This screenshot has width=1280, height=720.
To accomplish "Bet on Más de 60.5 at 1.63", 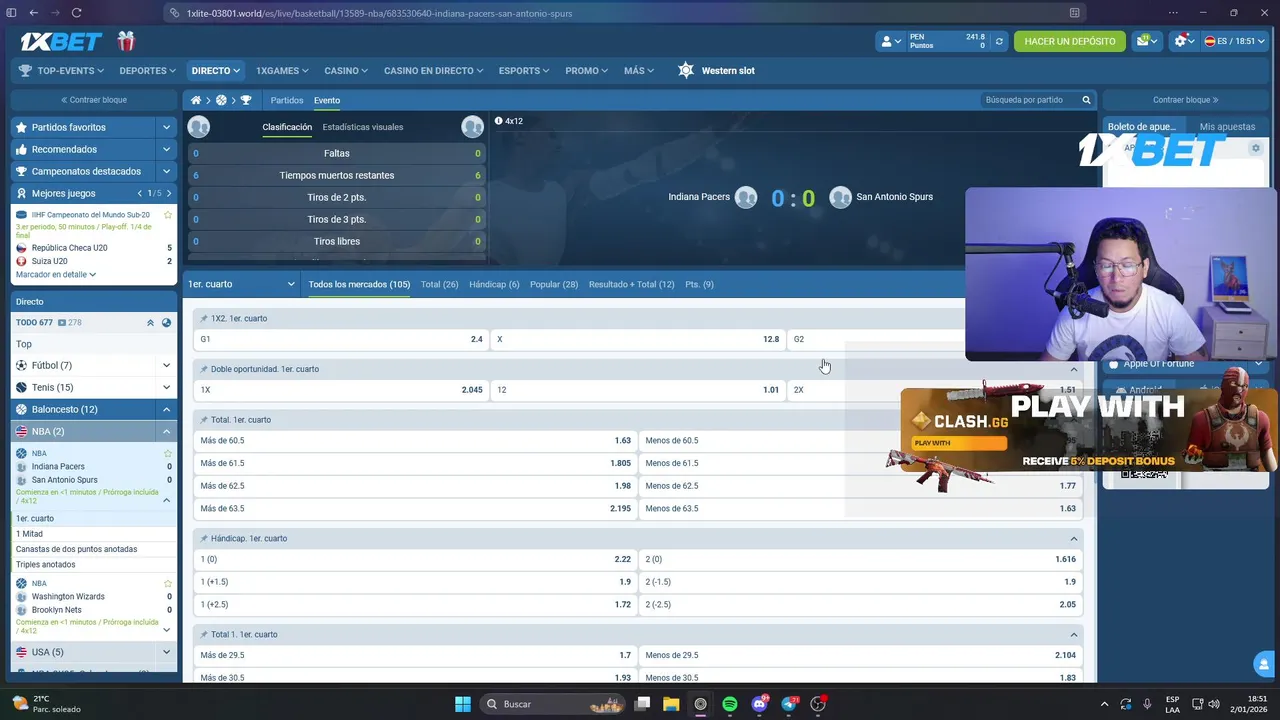I will 415,441.
